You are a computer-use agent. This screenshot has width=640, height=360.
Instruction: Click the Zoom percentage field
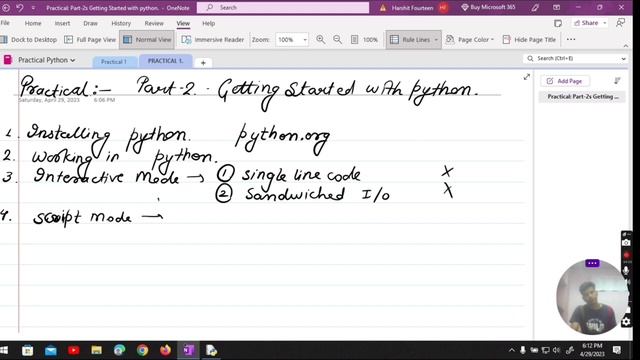(x=288, y=40)
